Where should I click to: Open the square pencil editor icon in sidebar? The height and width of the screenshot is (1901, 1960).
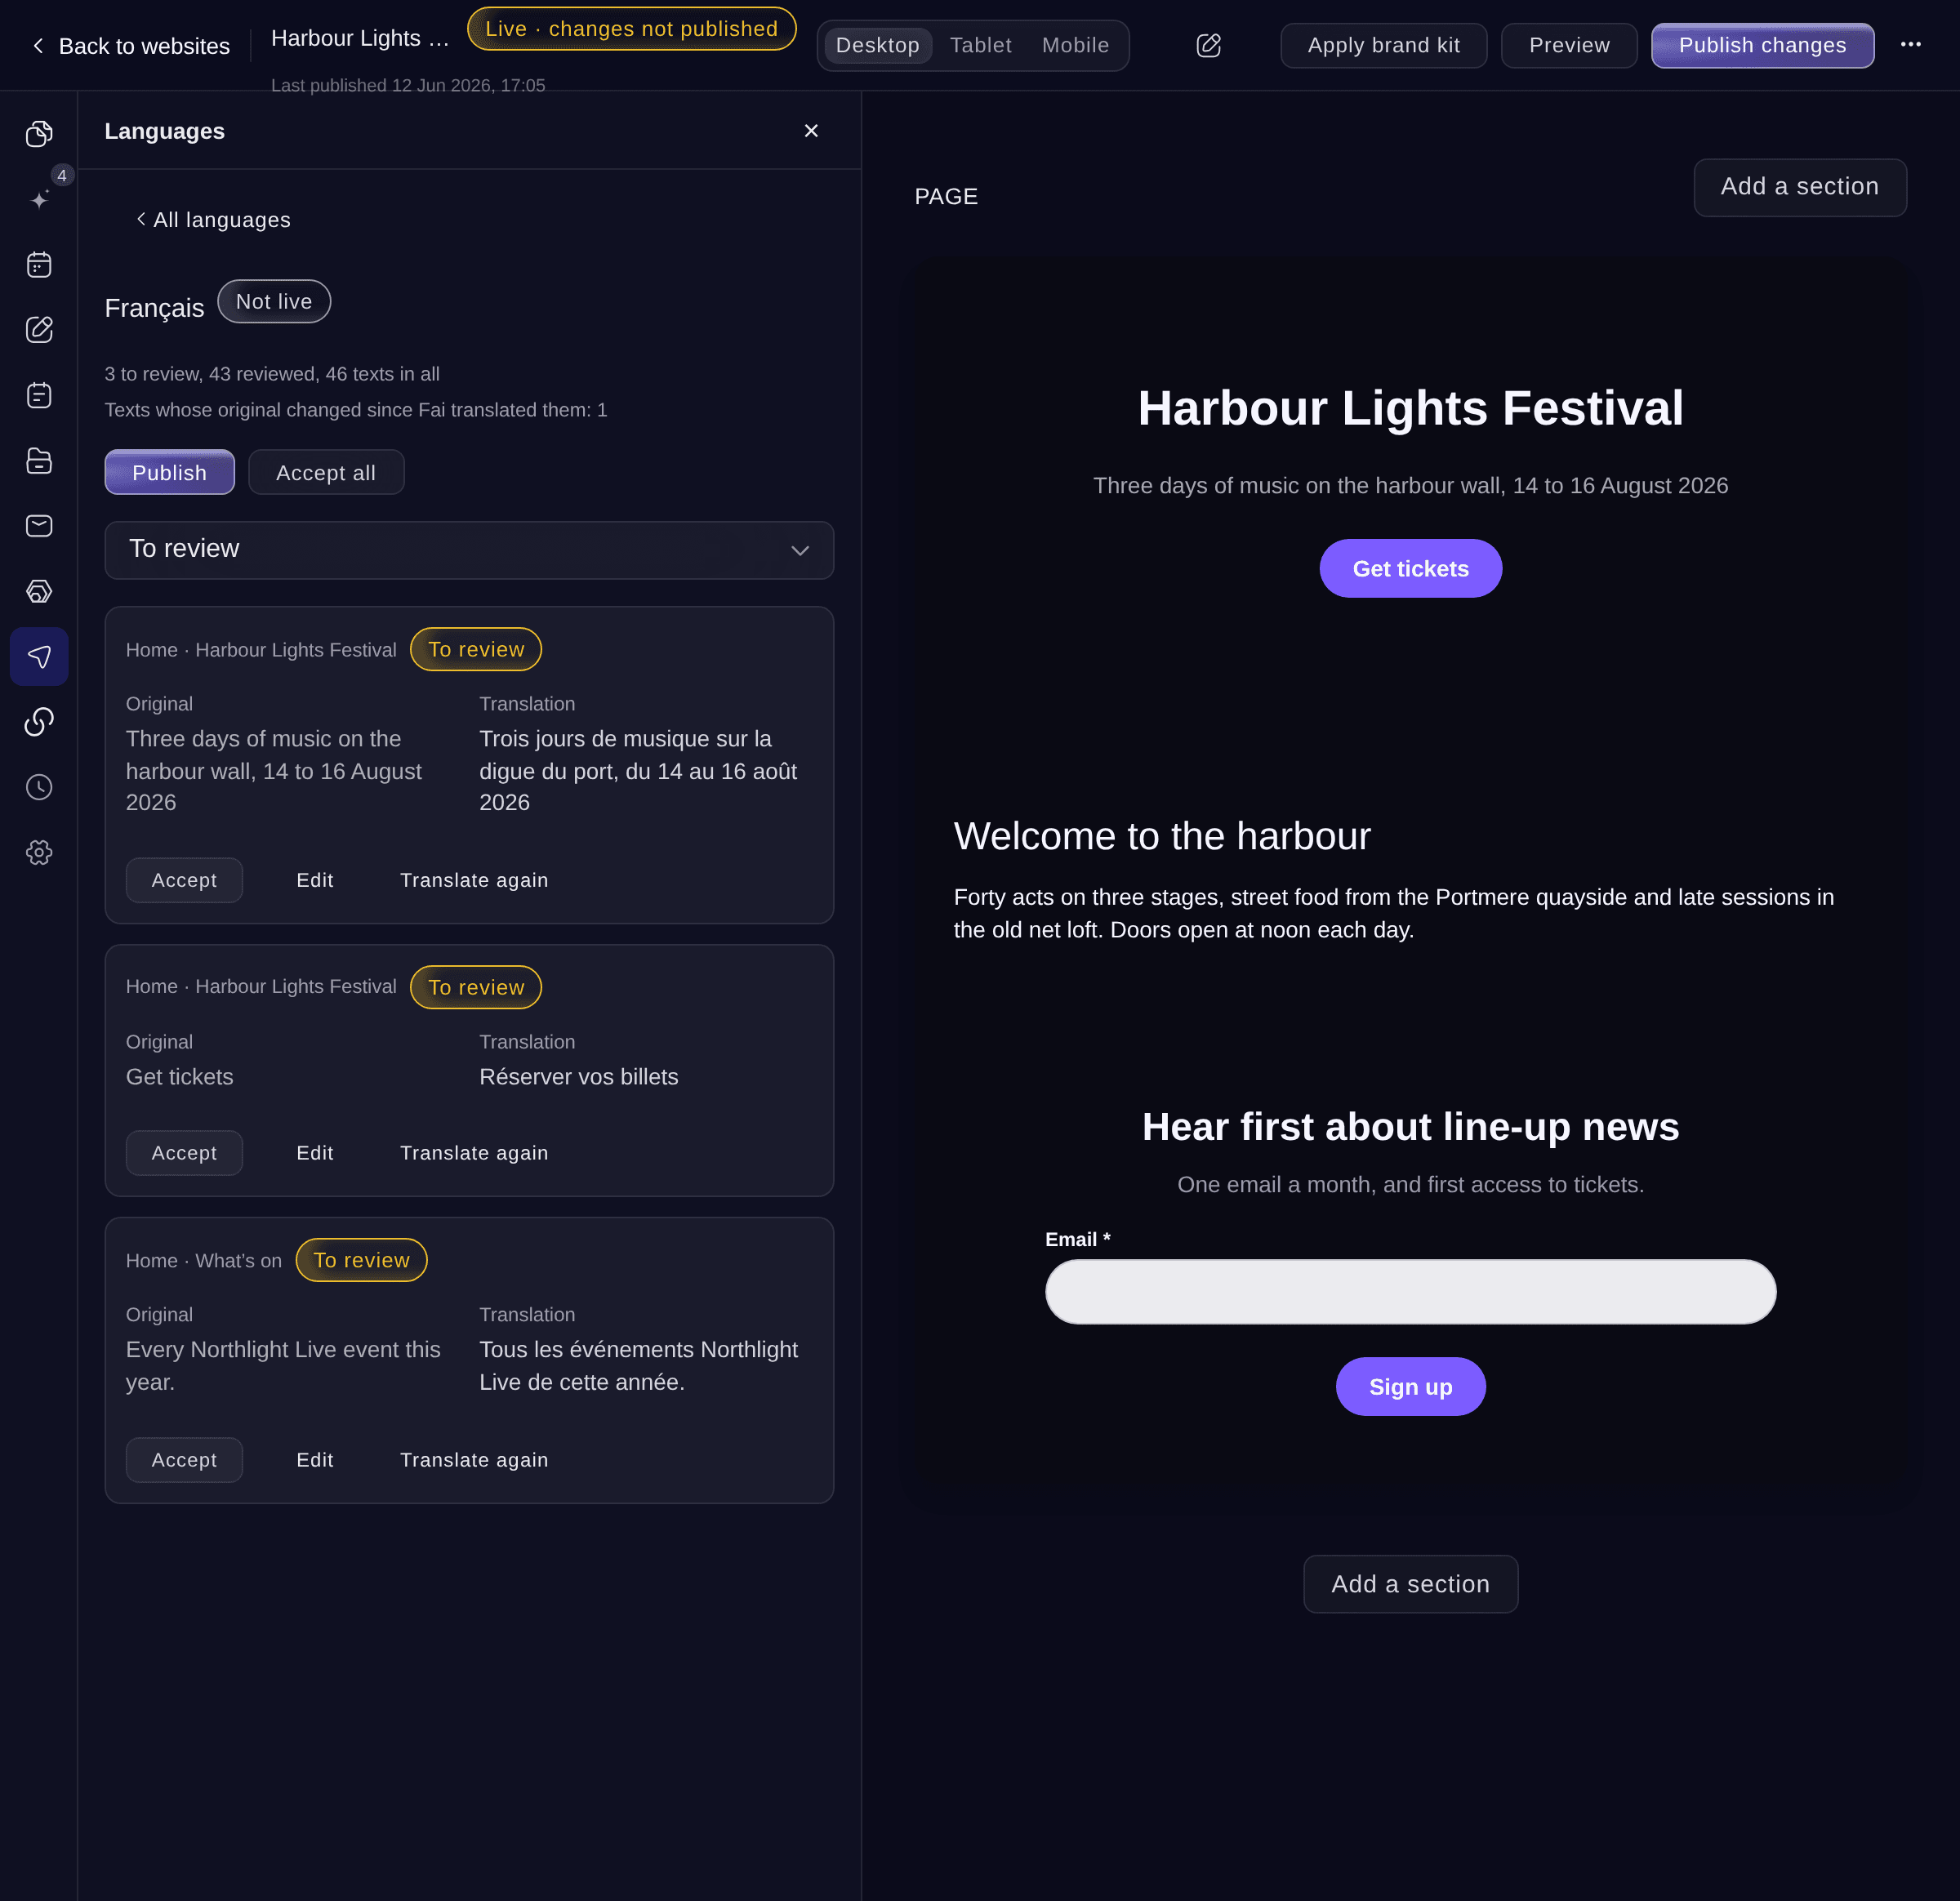pyautogui.click(x=39, y=330)
